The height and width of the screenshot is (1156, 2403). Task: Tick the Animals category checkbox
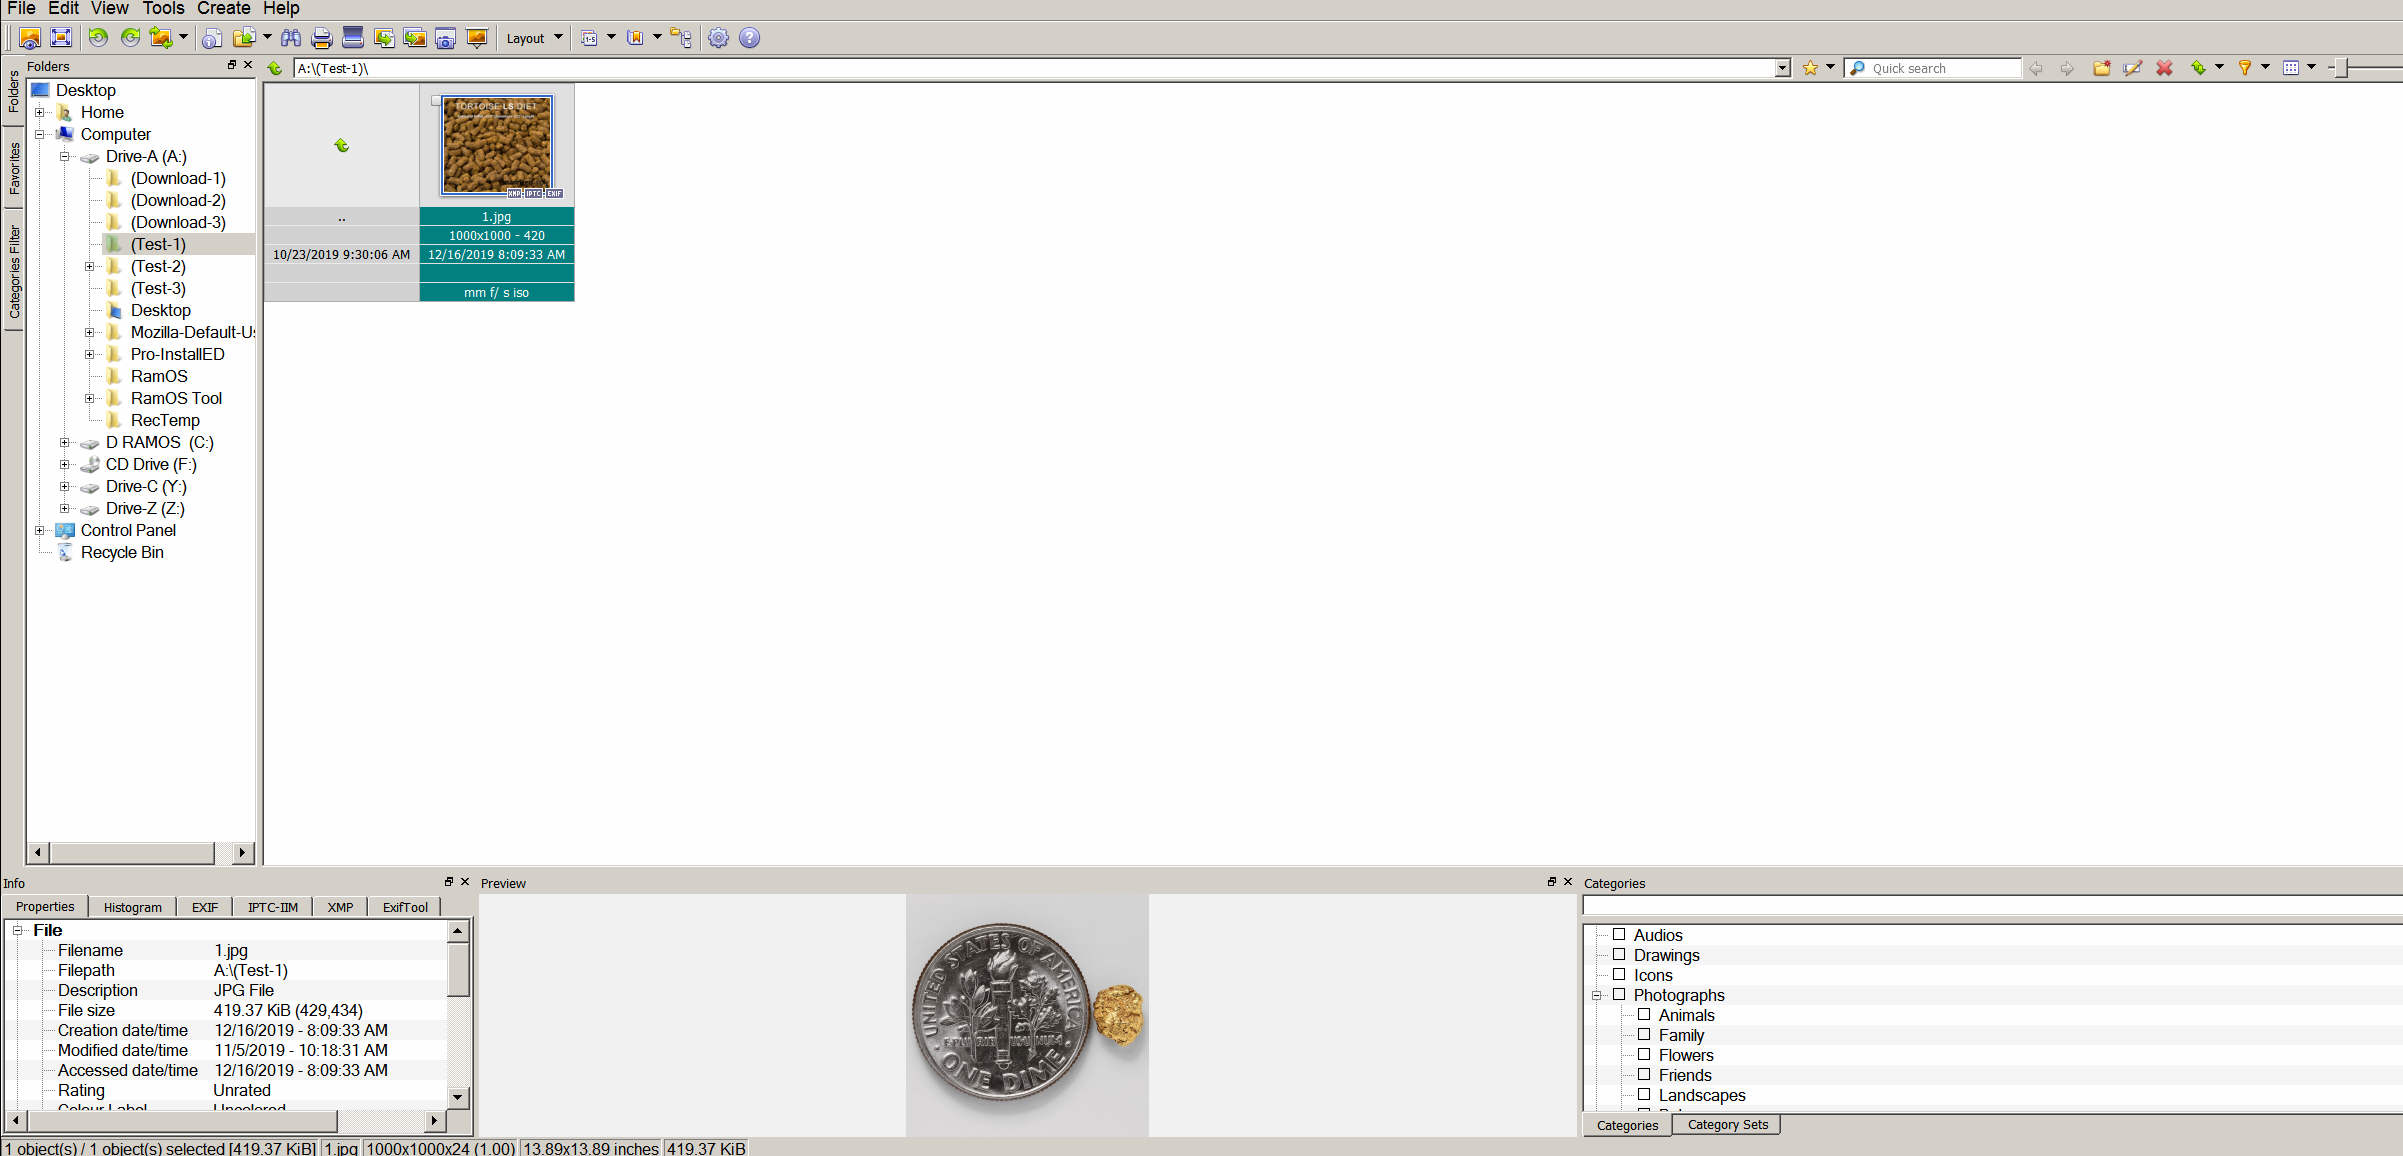click(1644, 1015)
